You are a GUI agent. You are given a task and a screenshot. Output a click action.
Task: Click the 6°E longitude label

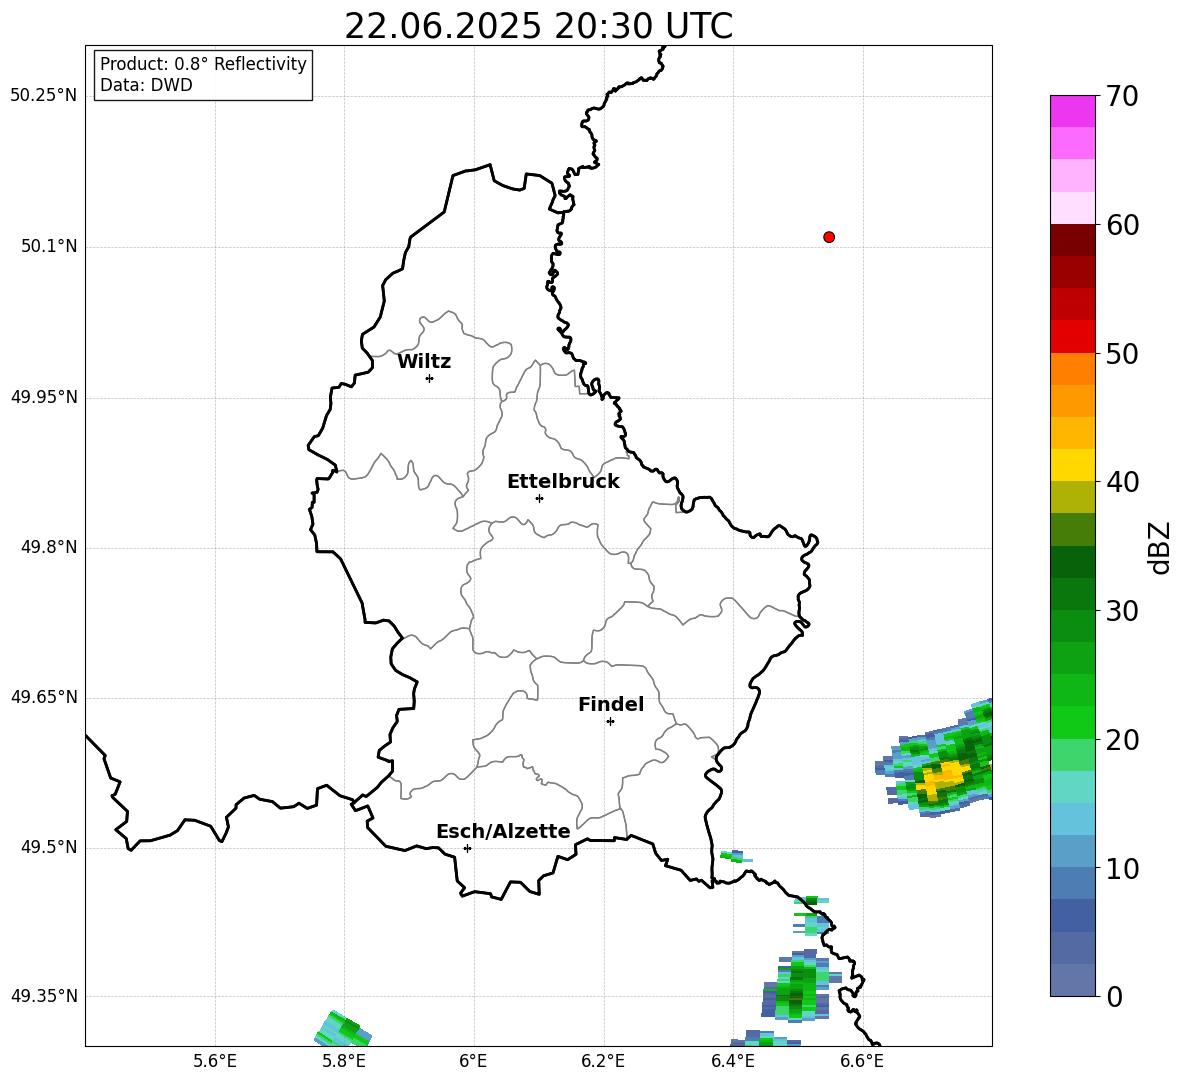(x=473, y=1061)
